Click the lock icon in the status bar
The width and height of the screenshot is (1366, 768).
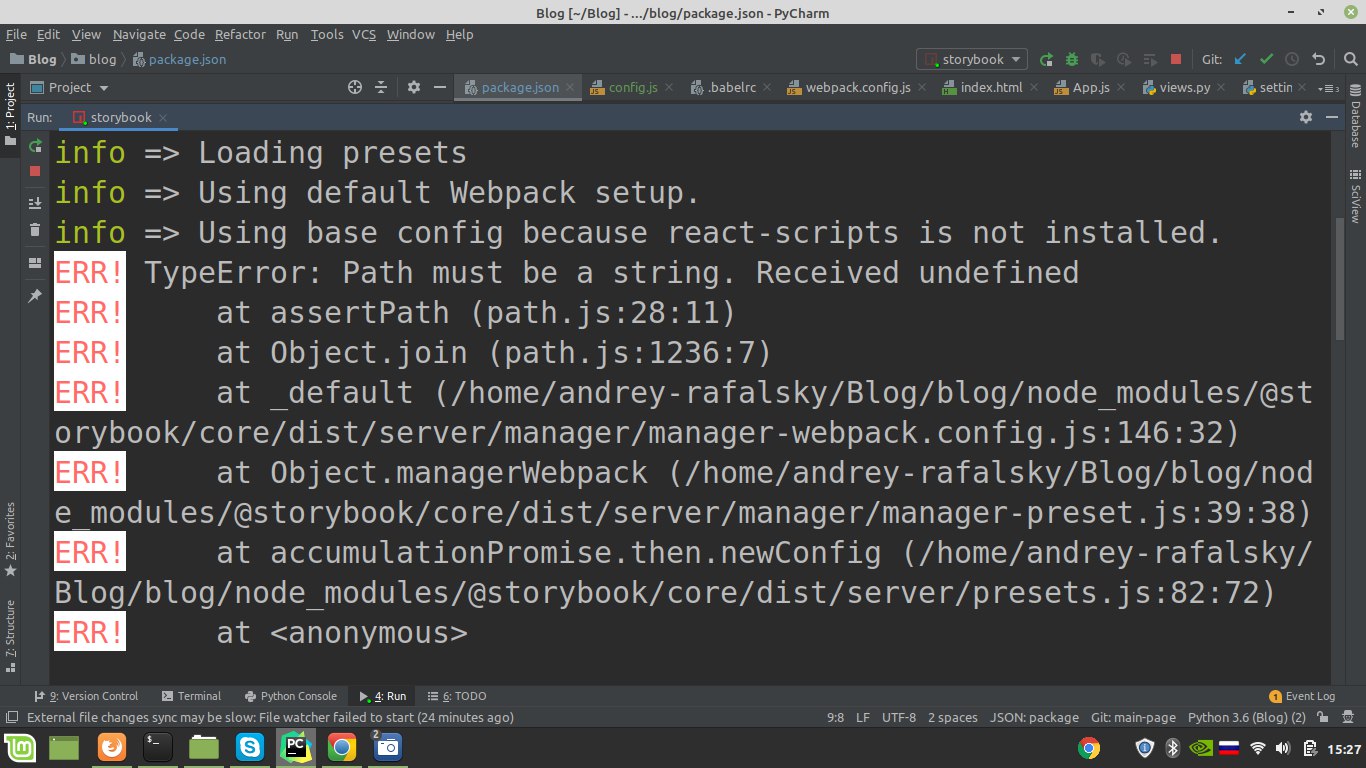1323,717
